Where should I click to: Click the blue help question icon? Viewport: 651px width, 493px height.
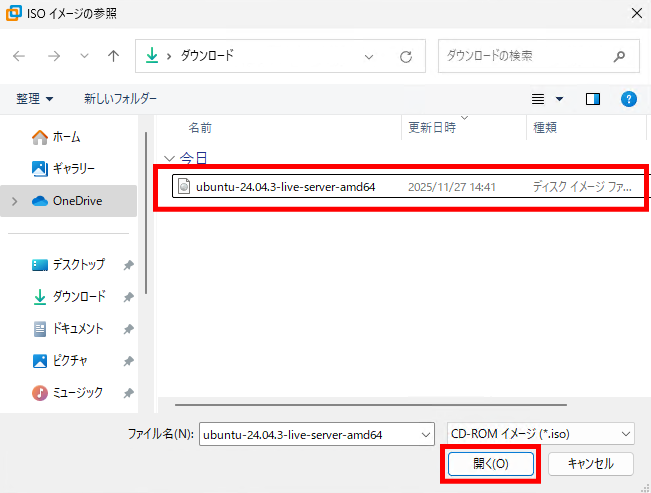[629, 99]
